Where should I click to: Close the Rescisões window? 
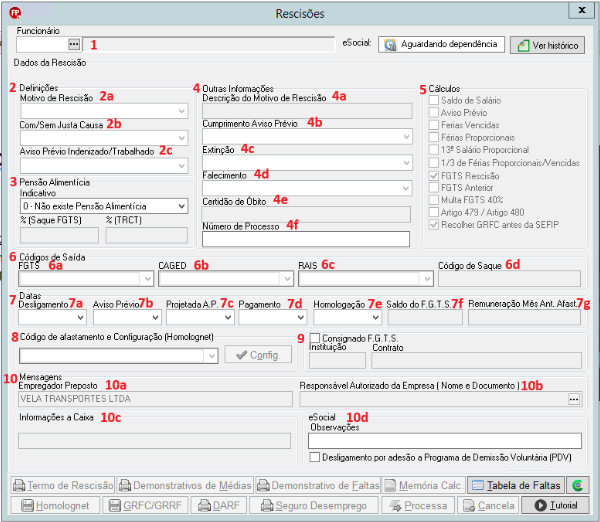[x=581, y=10]
